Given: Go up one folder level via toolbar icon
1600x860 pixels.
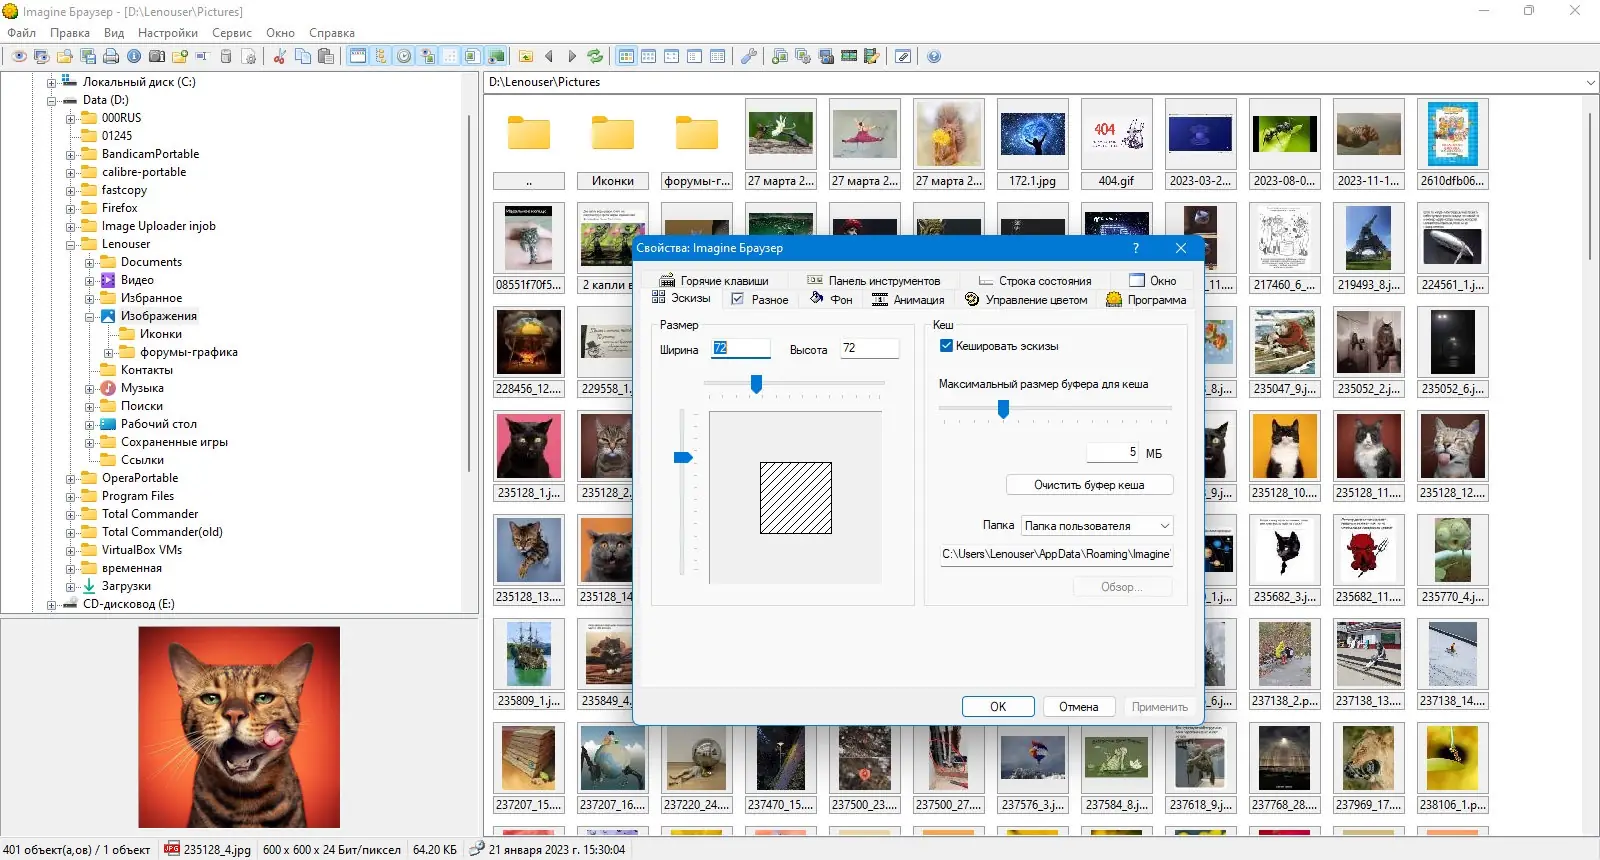Looking at the screenshot, I should pos(526,57).
